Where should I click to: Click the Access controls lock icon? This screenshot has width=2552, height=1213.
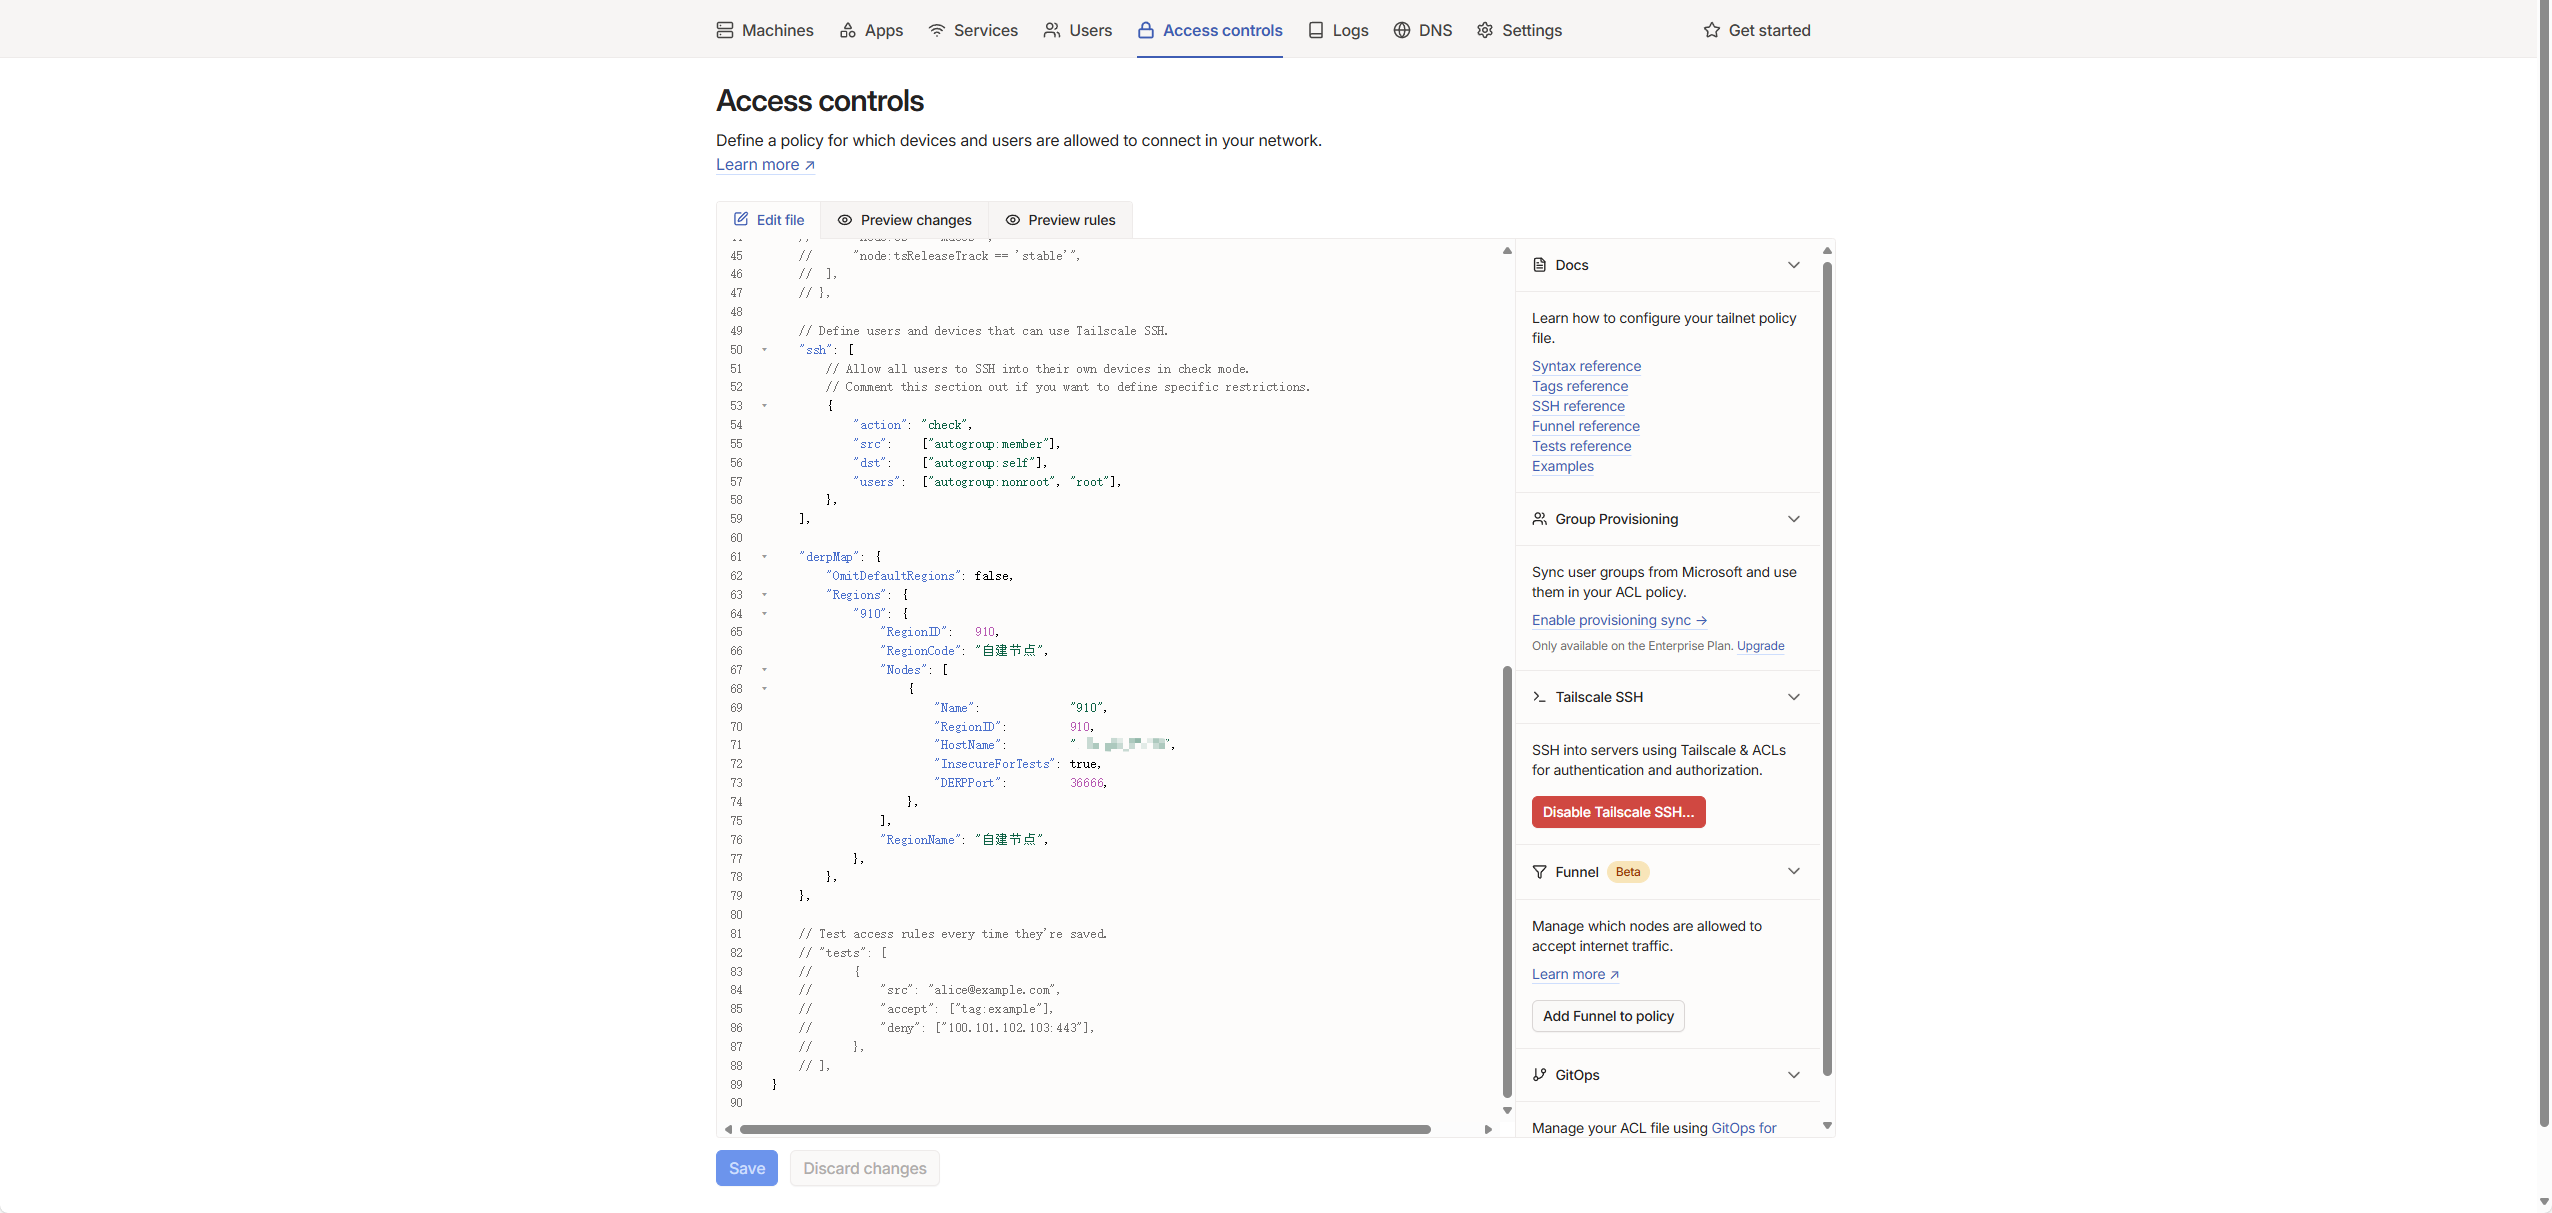[1146, 30]
